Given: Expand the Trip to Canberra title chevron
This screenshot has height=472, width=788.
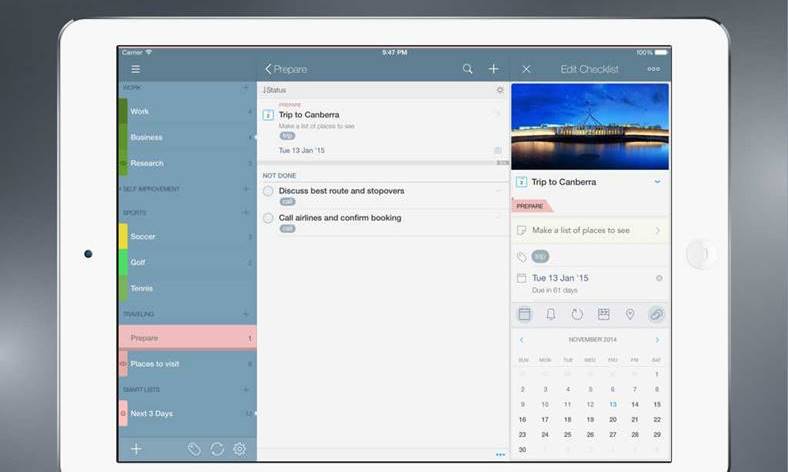Looking at the screenshot, I should (x=657, y=182).
